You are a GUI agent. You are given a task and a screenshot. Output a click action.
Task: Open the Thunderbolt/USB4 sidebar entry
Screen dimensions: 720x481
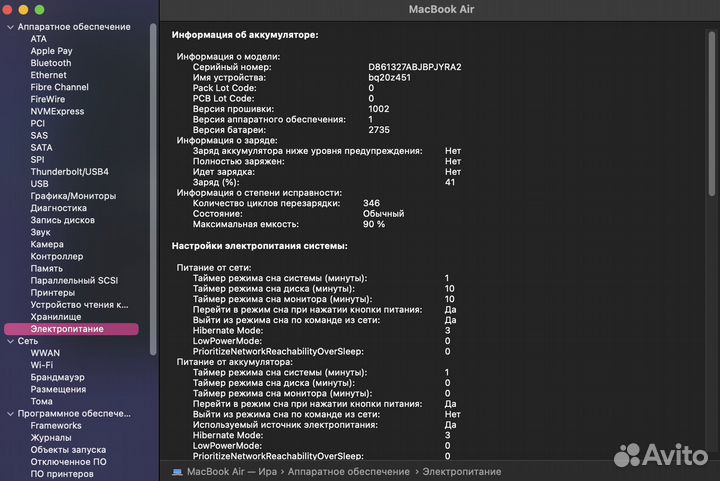click(x=69, y=172)
